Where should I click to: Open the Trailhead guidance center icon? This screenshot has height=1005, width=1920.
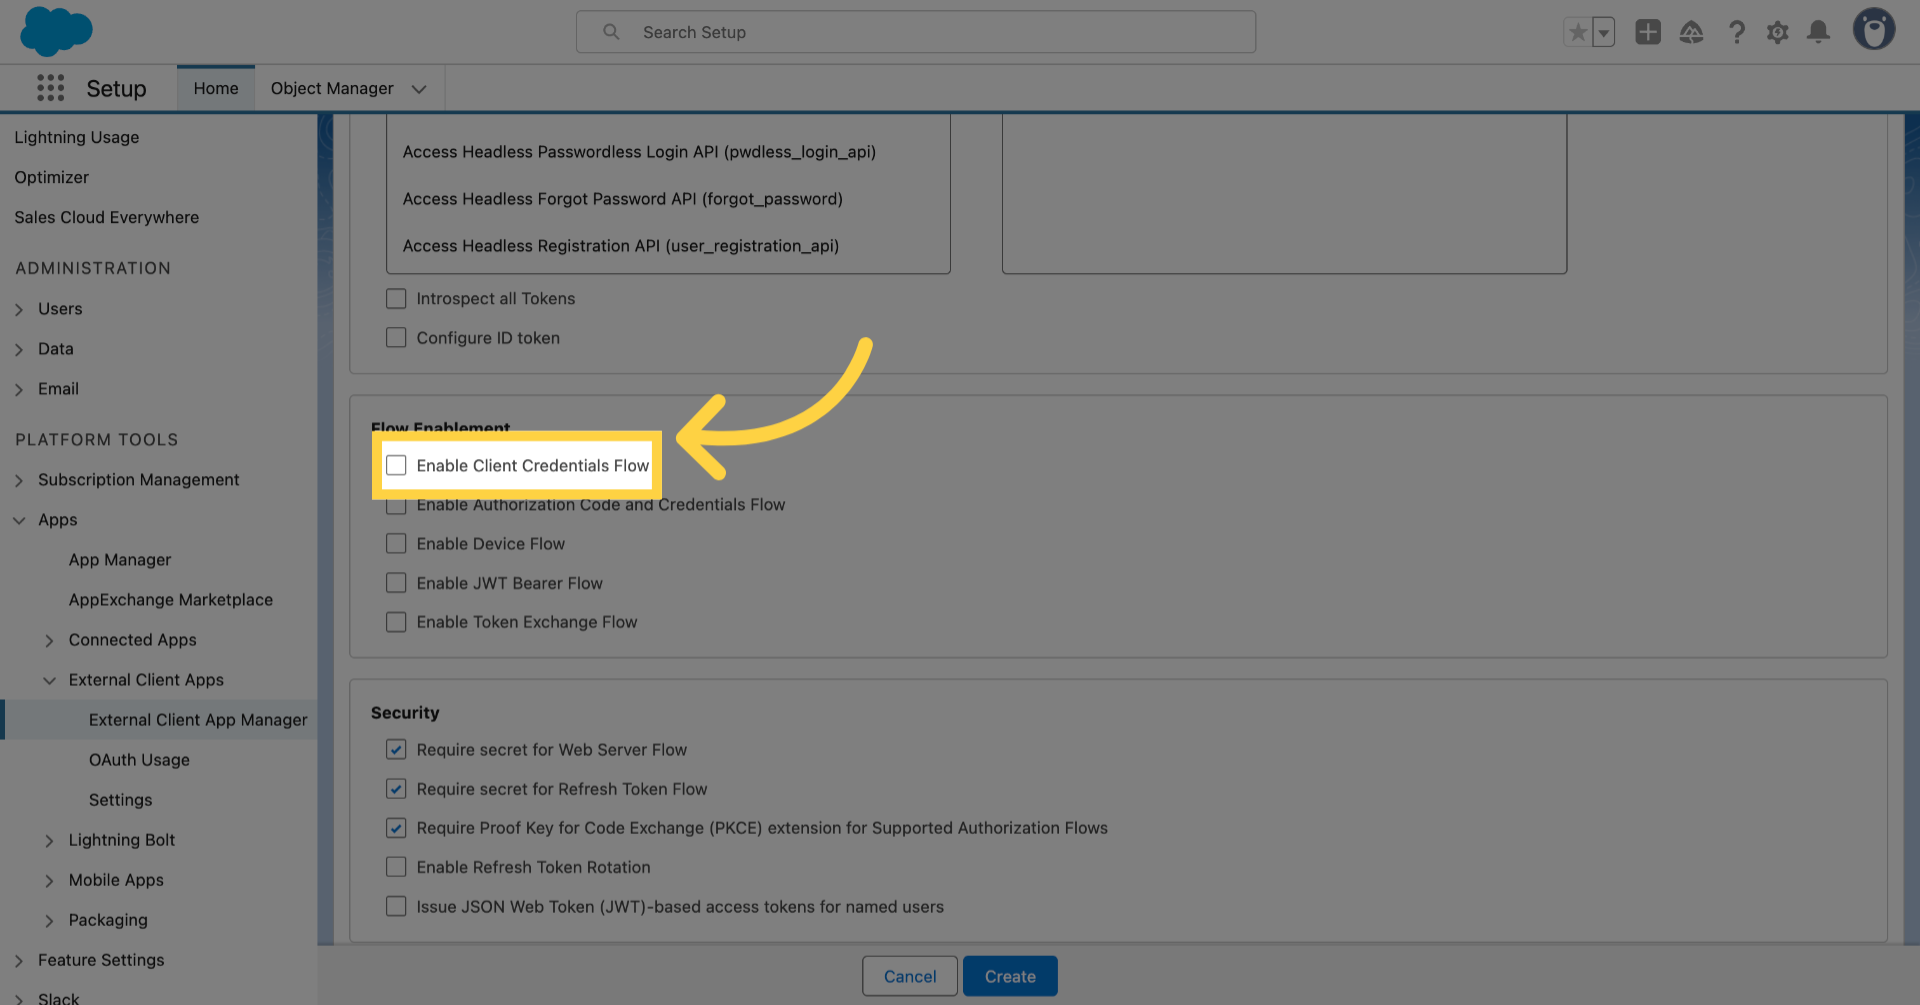tap(1692, 31)
